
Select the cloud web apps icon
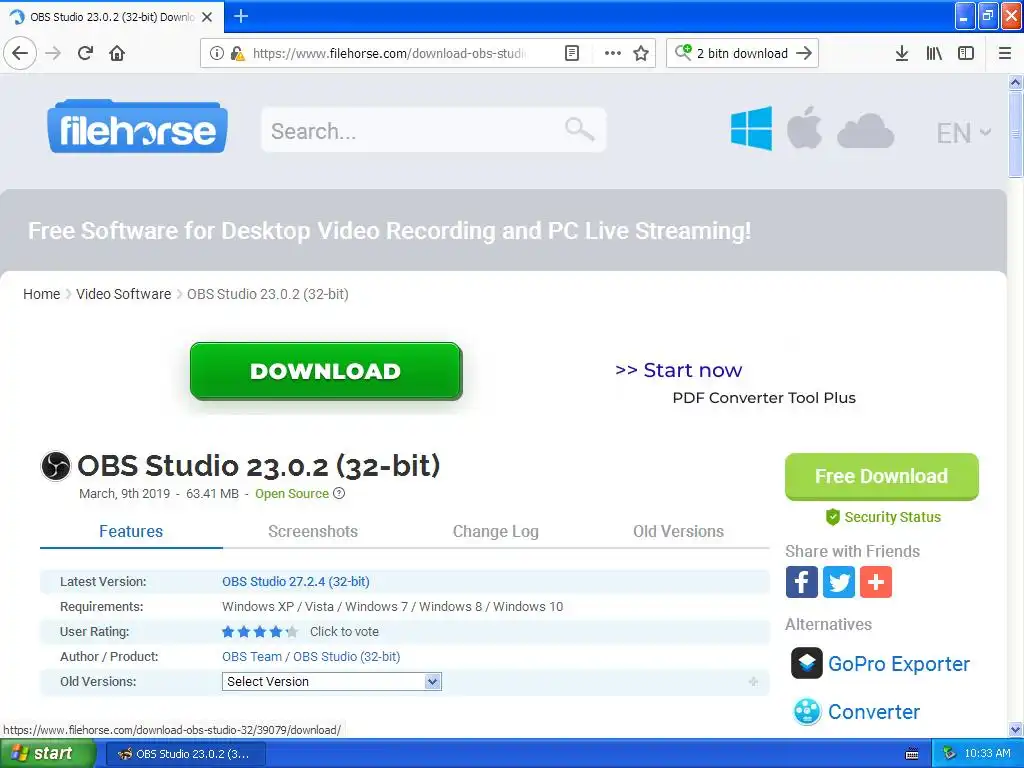tap(865, 131)
